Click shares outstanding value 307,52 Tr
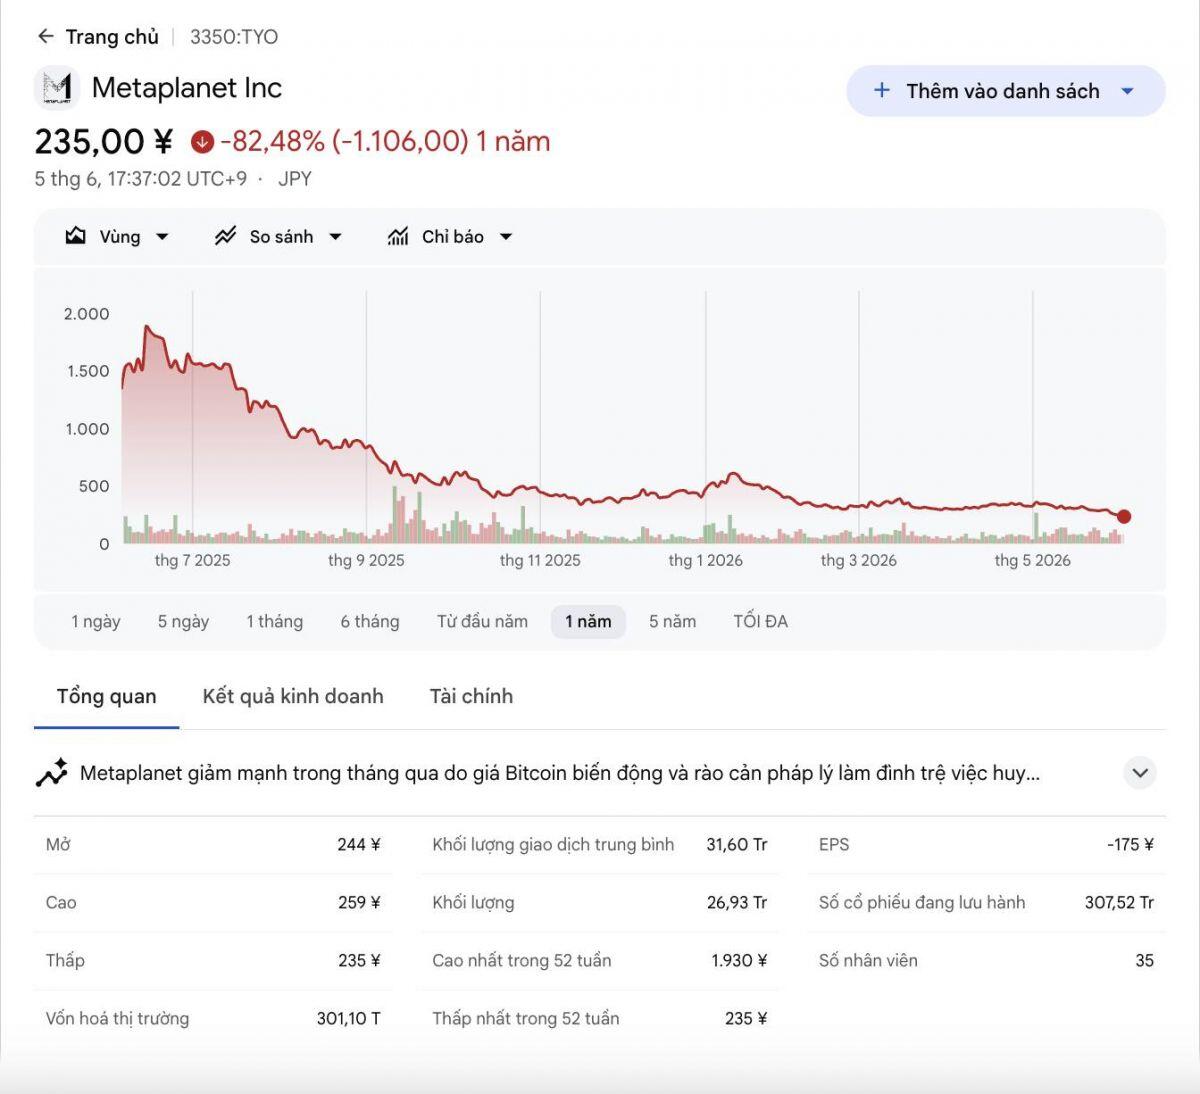 pyautogui.click(x=1119, y=903)
